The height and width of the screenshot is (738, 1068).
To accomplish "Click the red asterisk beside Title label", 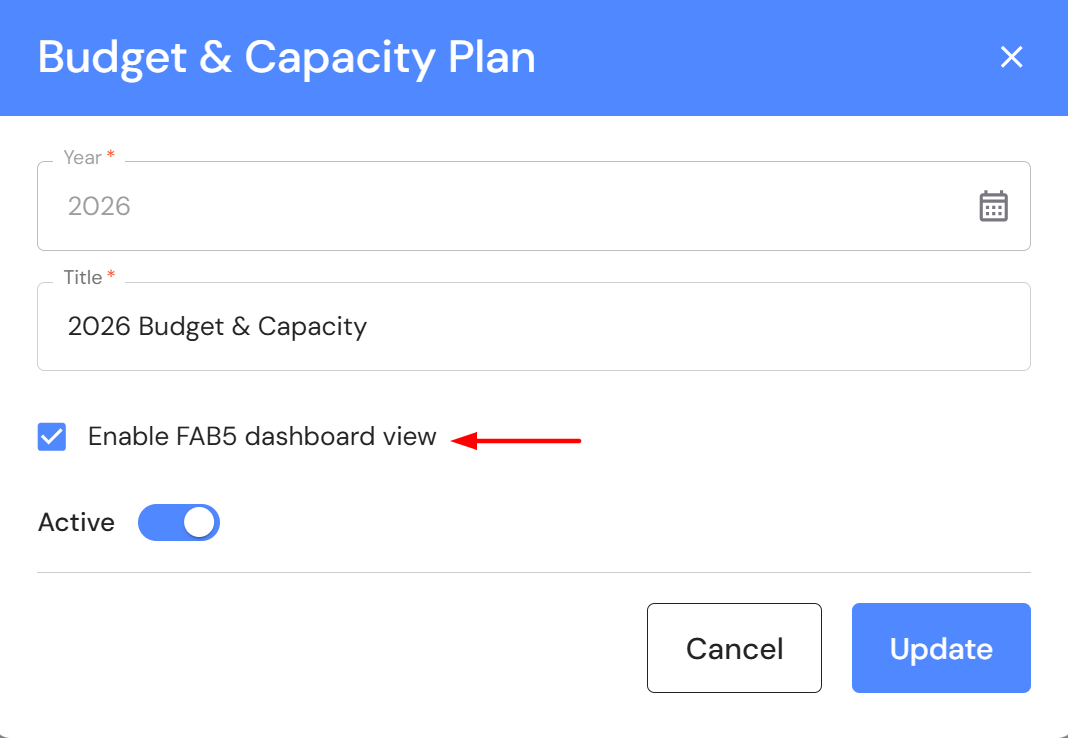I will 110,277.
